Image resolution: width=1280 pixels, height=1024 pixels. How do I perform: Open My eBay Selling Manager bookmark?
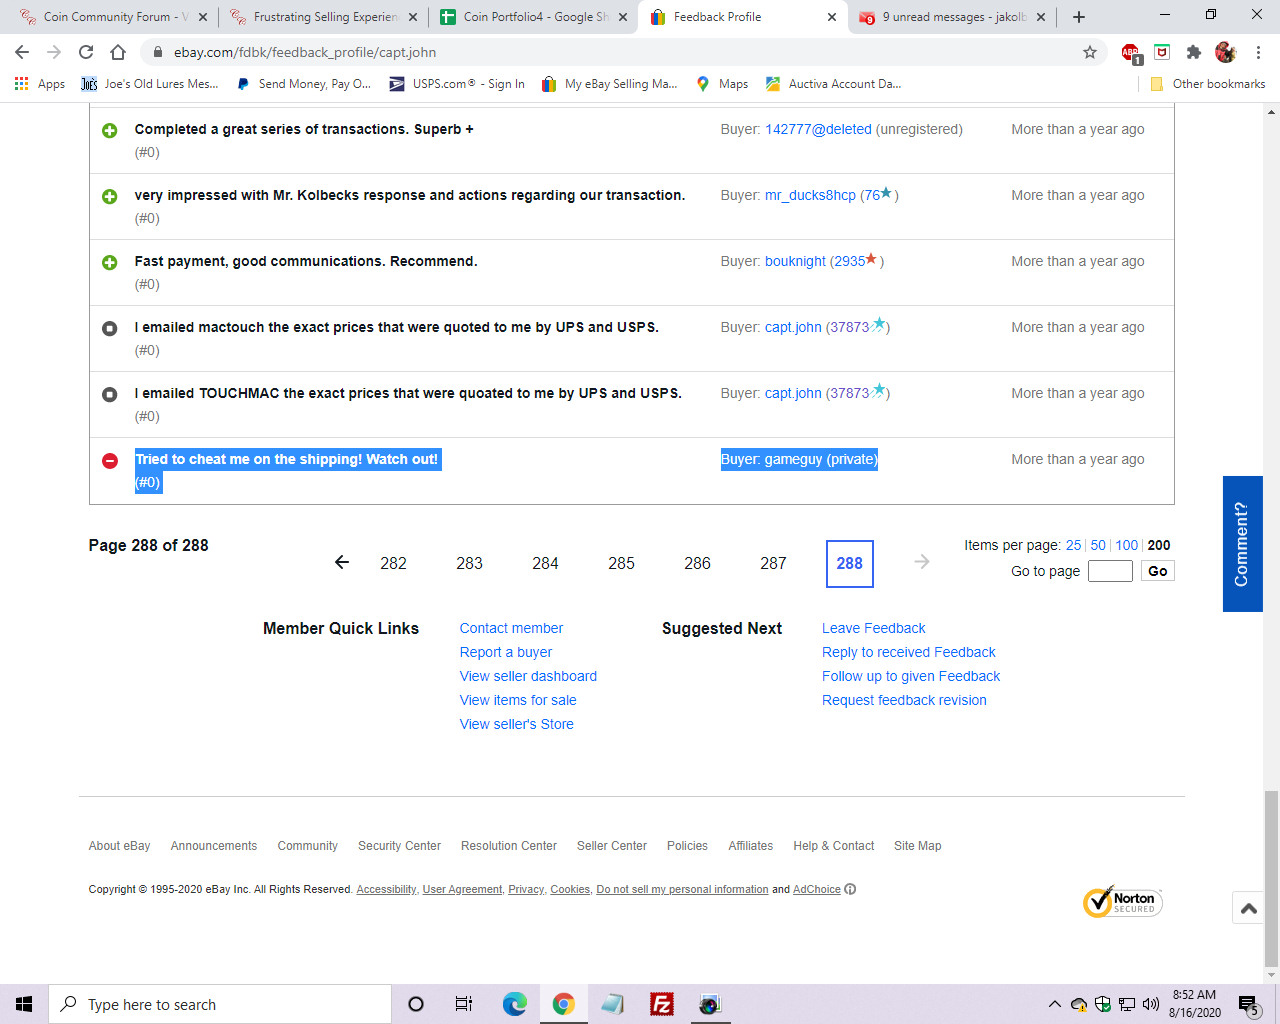pos(609,84)
